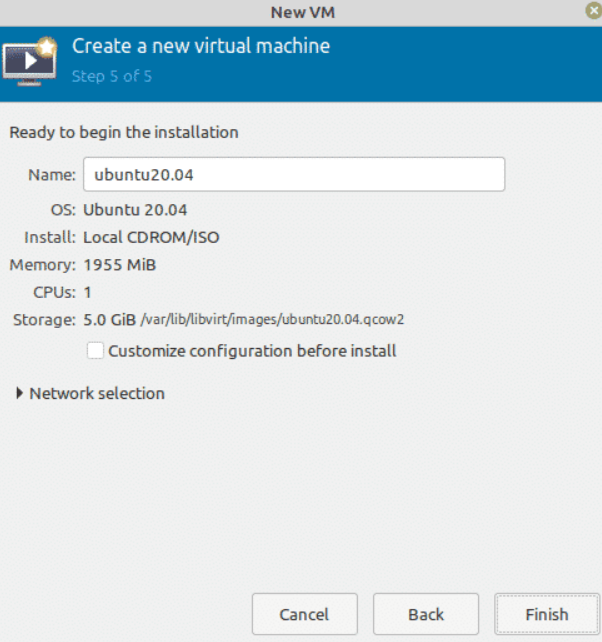Click the CPUs value 1
The width and height of the screenshot is (602, 642).
click(87, 292)
